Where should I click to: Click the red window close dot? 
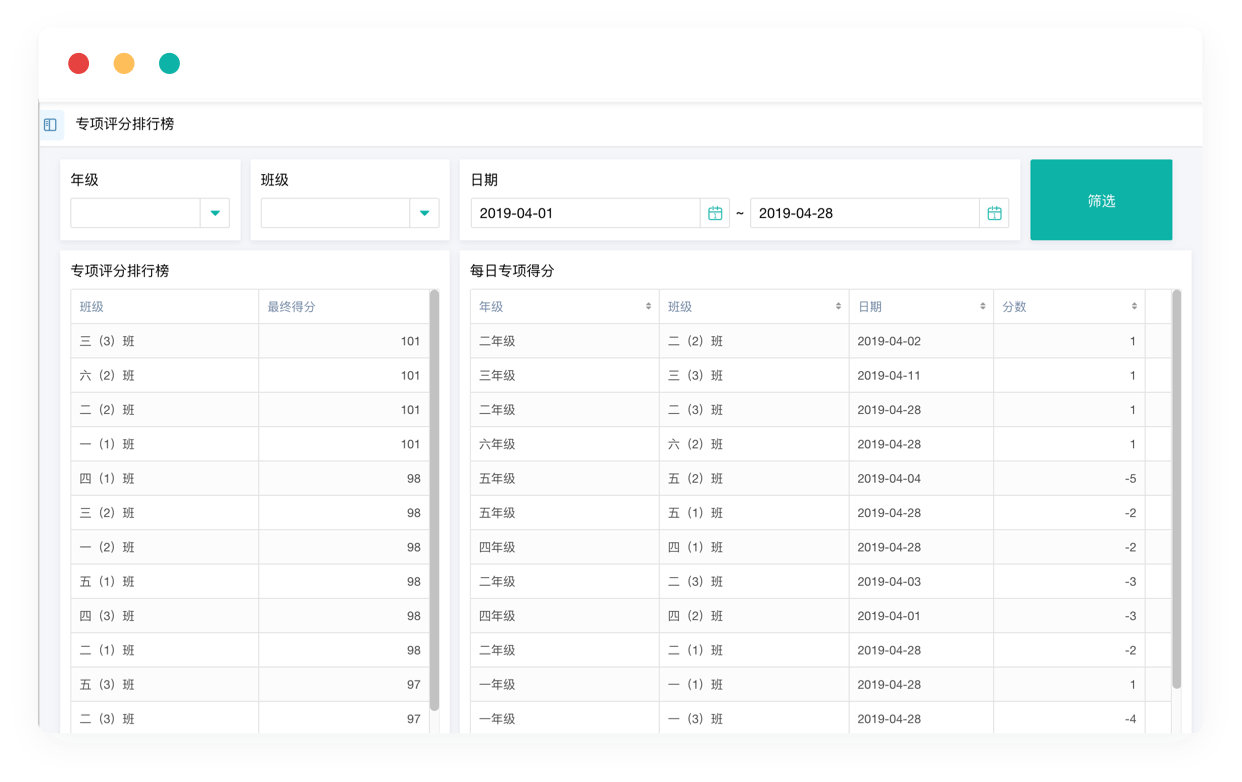79,64
